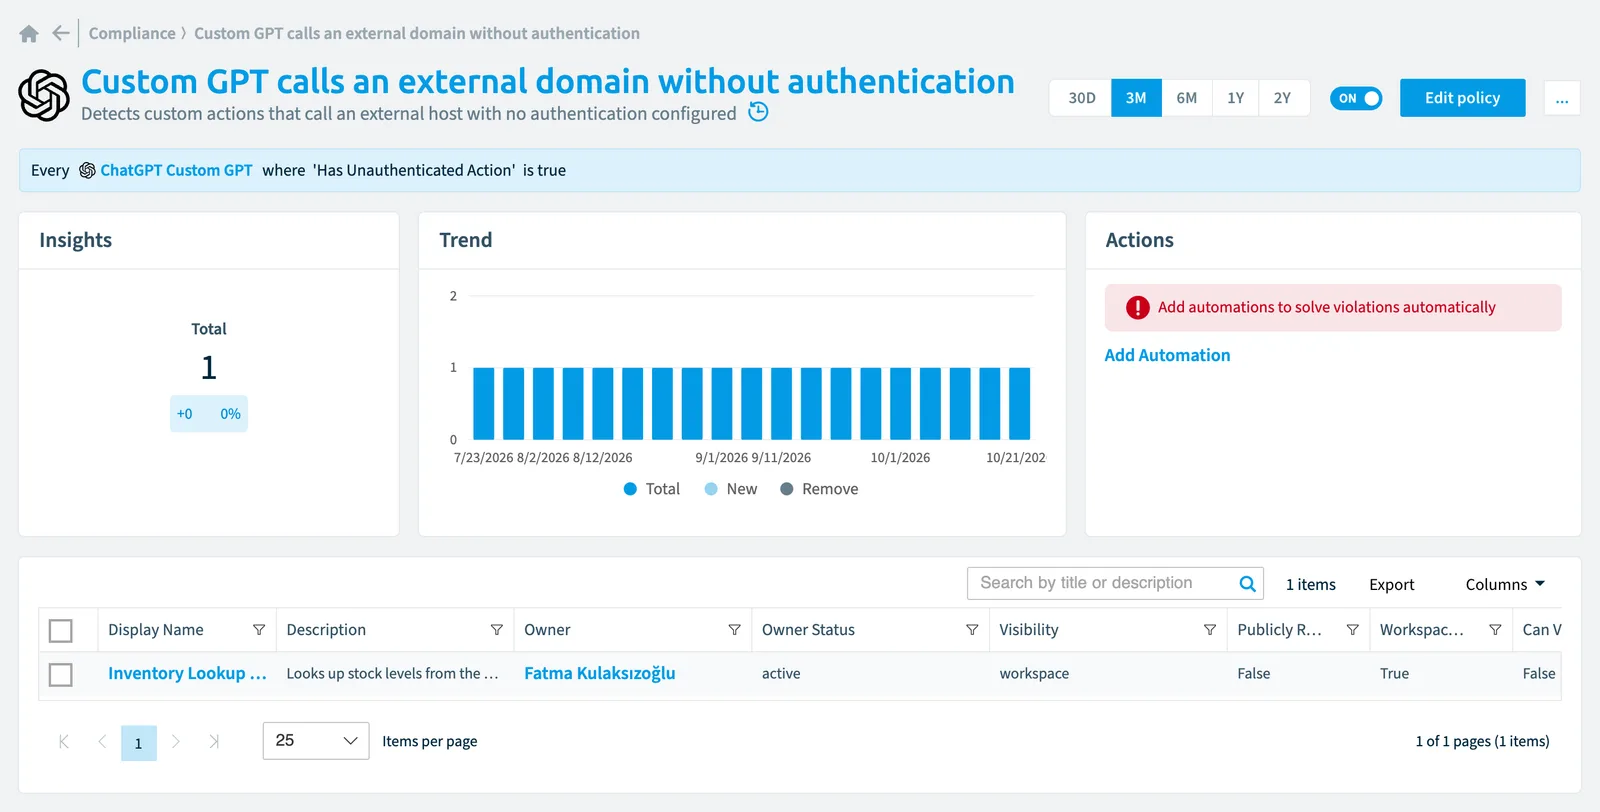Select the 2Y time range

(x=1283, y=98)
